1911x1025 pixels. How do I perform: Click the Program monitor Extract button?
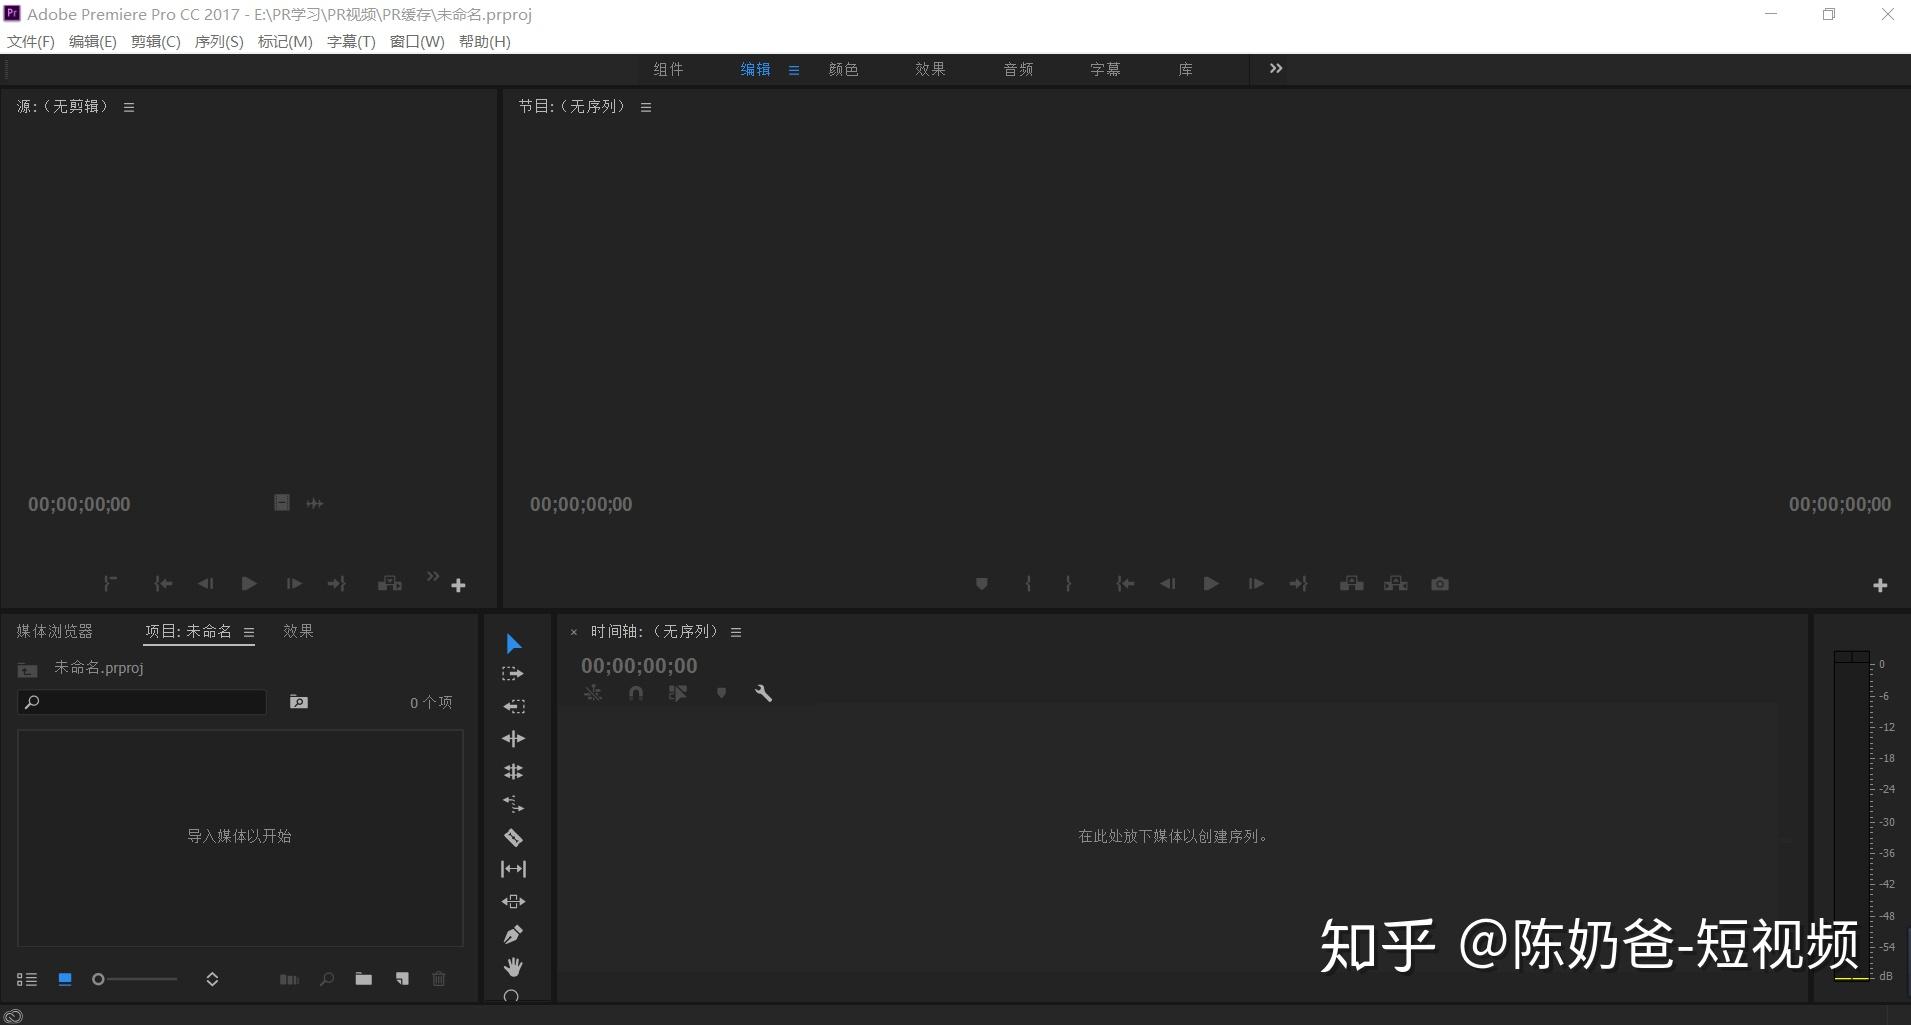point(1396,584)
